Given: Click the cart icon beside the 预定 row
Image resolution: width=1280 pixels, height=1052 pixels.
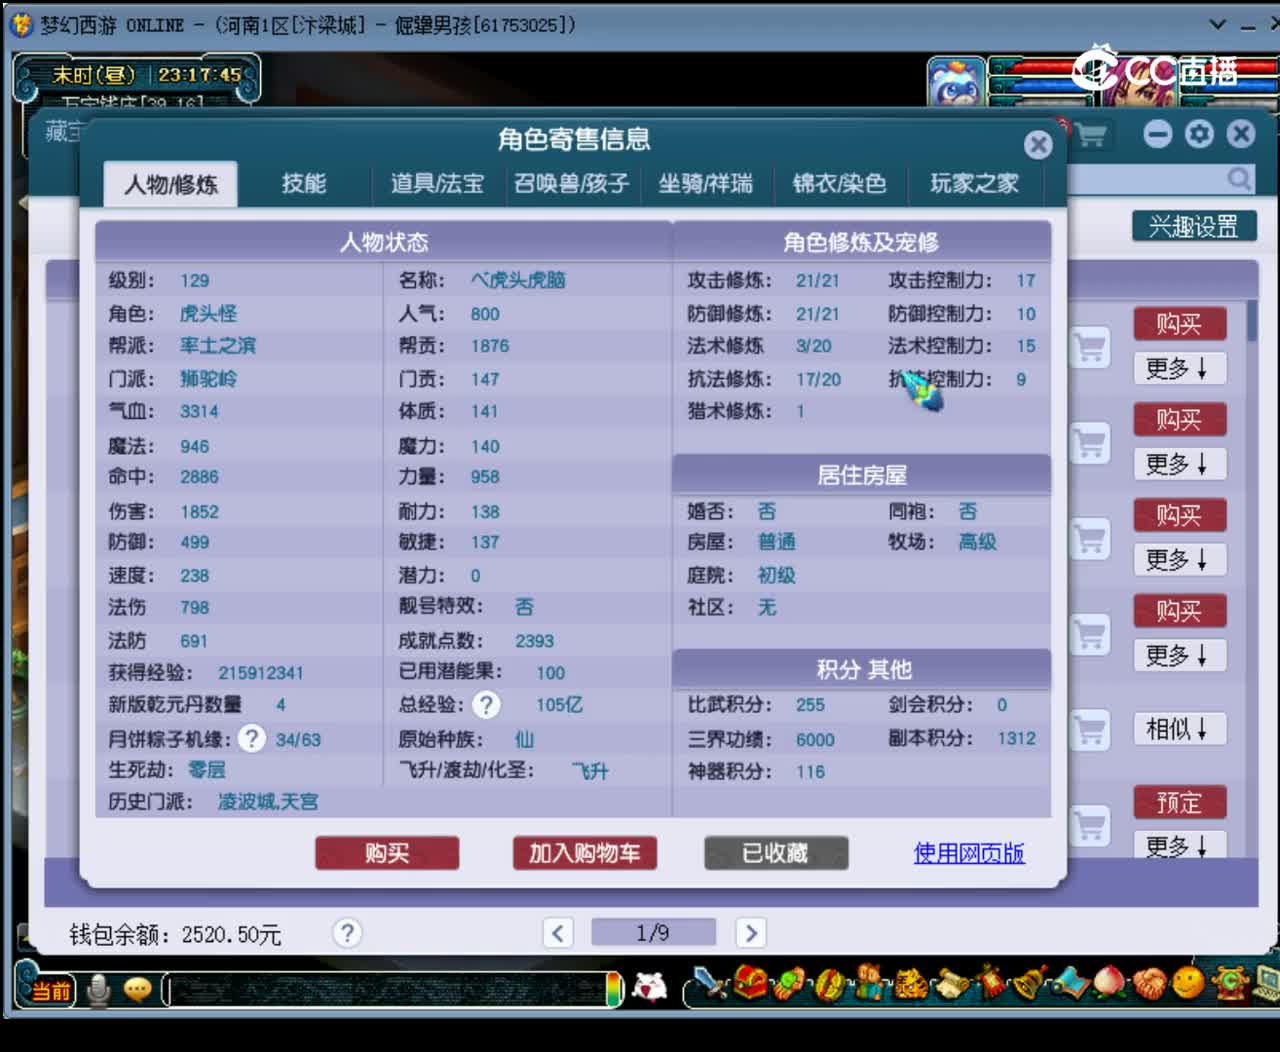Looking at the screenshot, I should pyautogui.click(x=1090, y=826).
